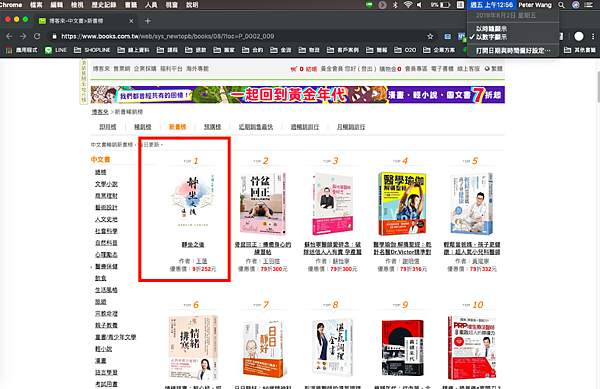Select 心理勵志 category in sidebar
Screen dimensions: 600x389
pos(106,255)
